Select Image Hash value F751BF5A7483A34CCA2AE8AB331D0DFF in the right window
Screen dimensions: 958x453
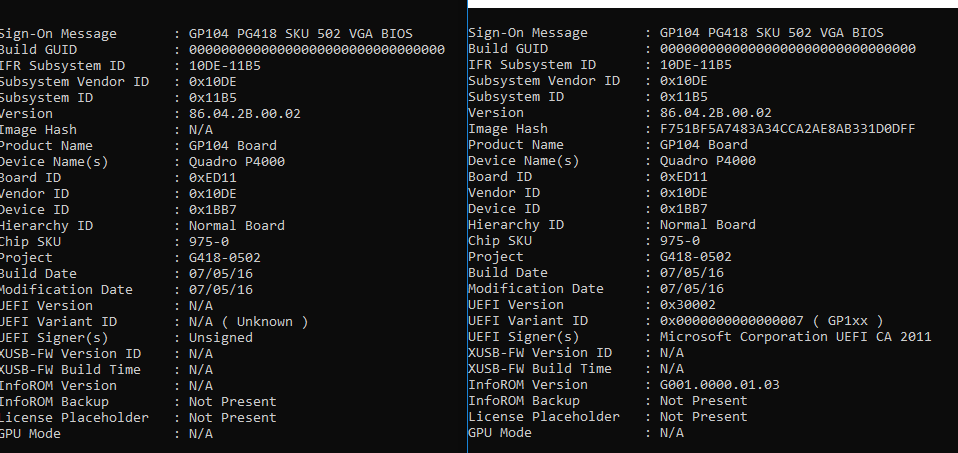(788, 129)
